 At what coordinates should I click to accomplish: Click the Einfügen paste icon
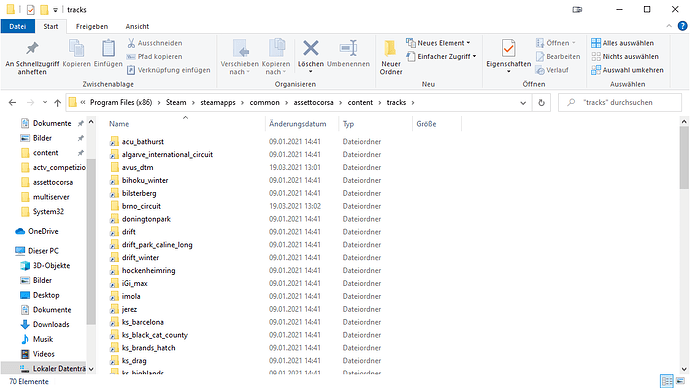tap(108, 48)
